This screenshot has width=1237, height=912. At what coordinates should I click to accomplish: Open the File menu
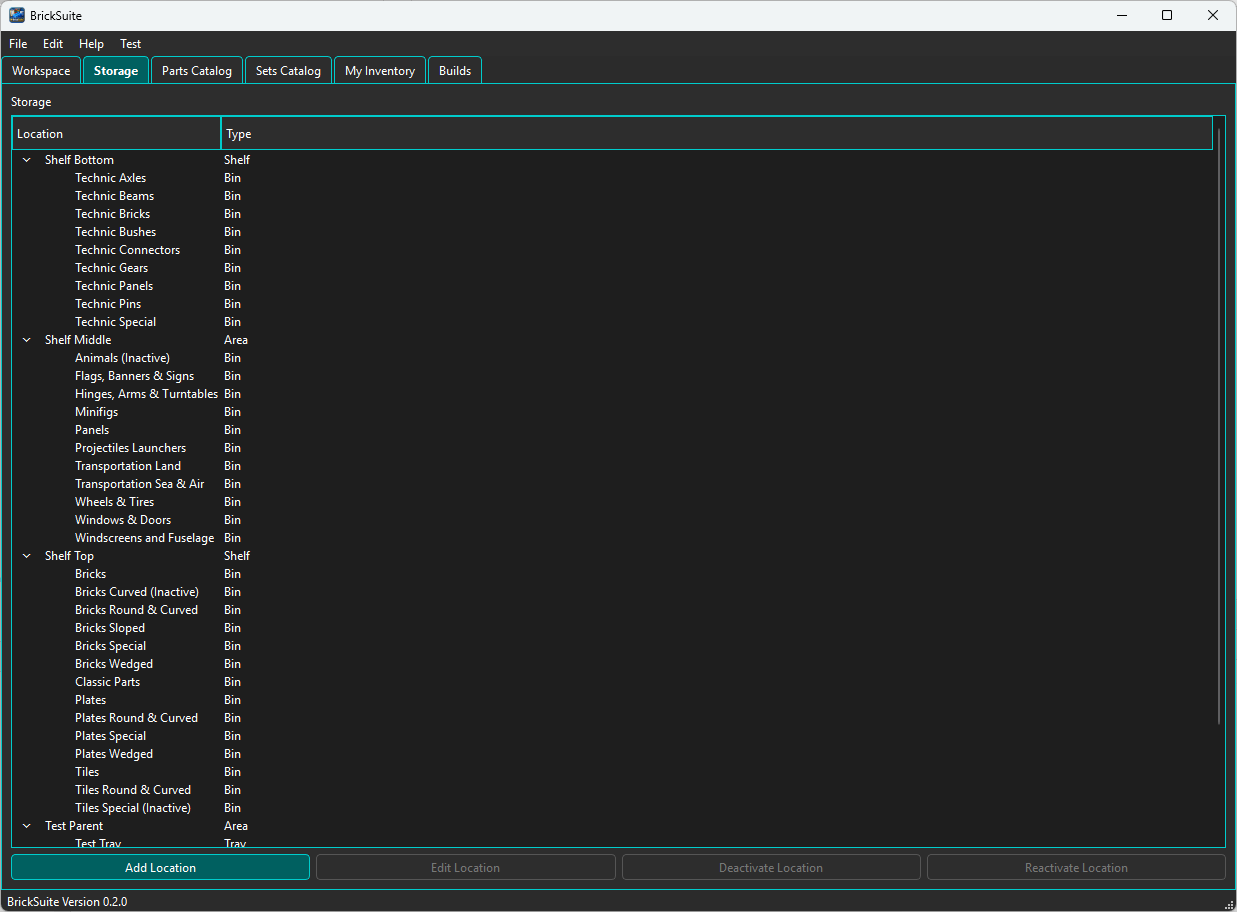(x=18, y=44)
